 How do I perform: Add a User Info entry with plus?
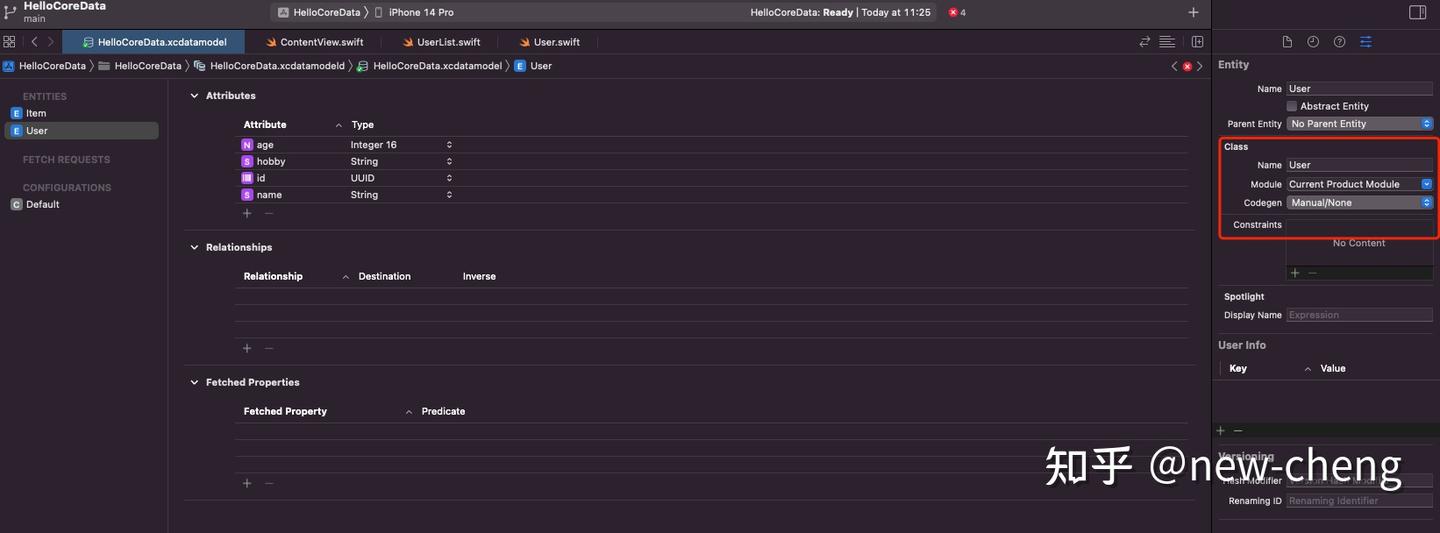tap(1220, 431)
